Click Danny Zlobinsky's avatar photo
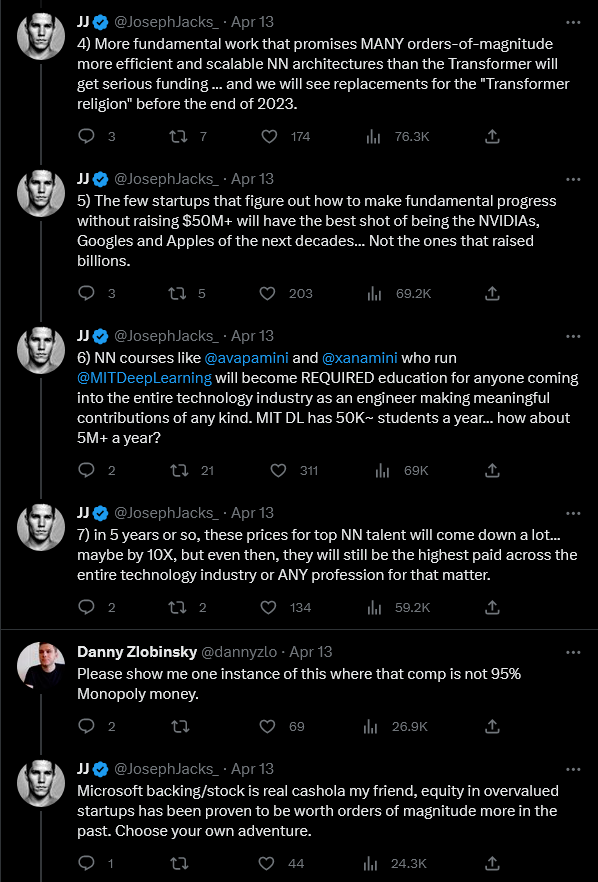 [41, 664]
